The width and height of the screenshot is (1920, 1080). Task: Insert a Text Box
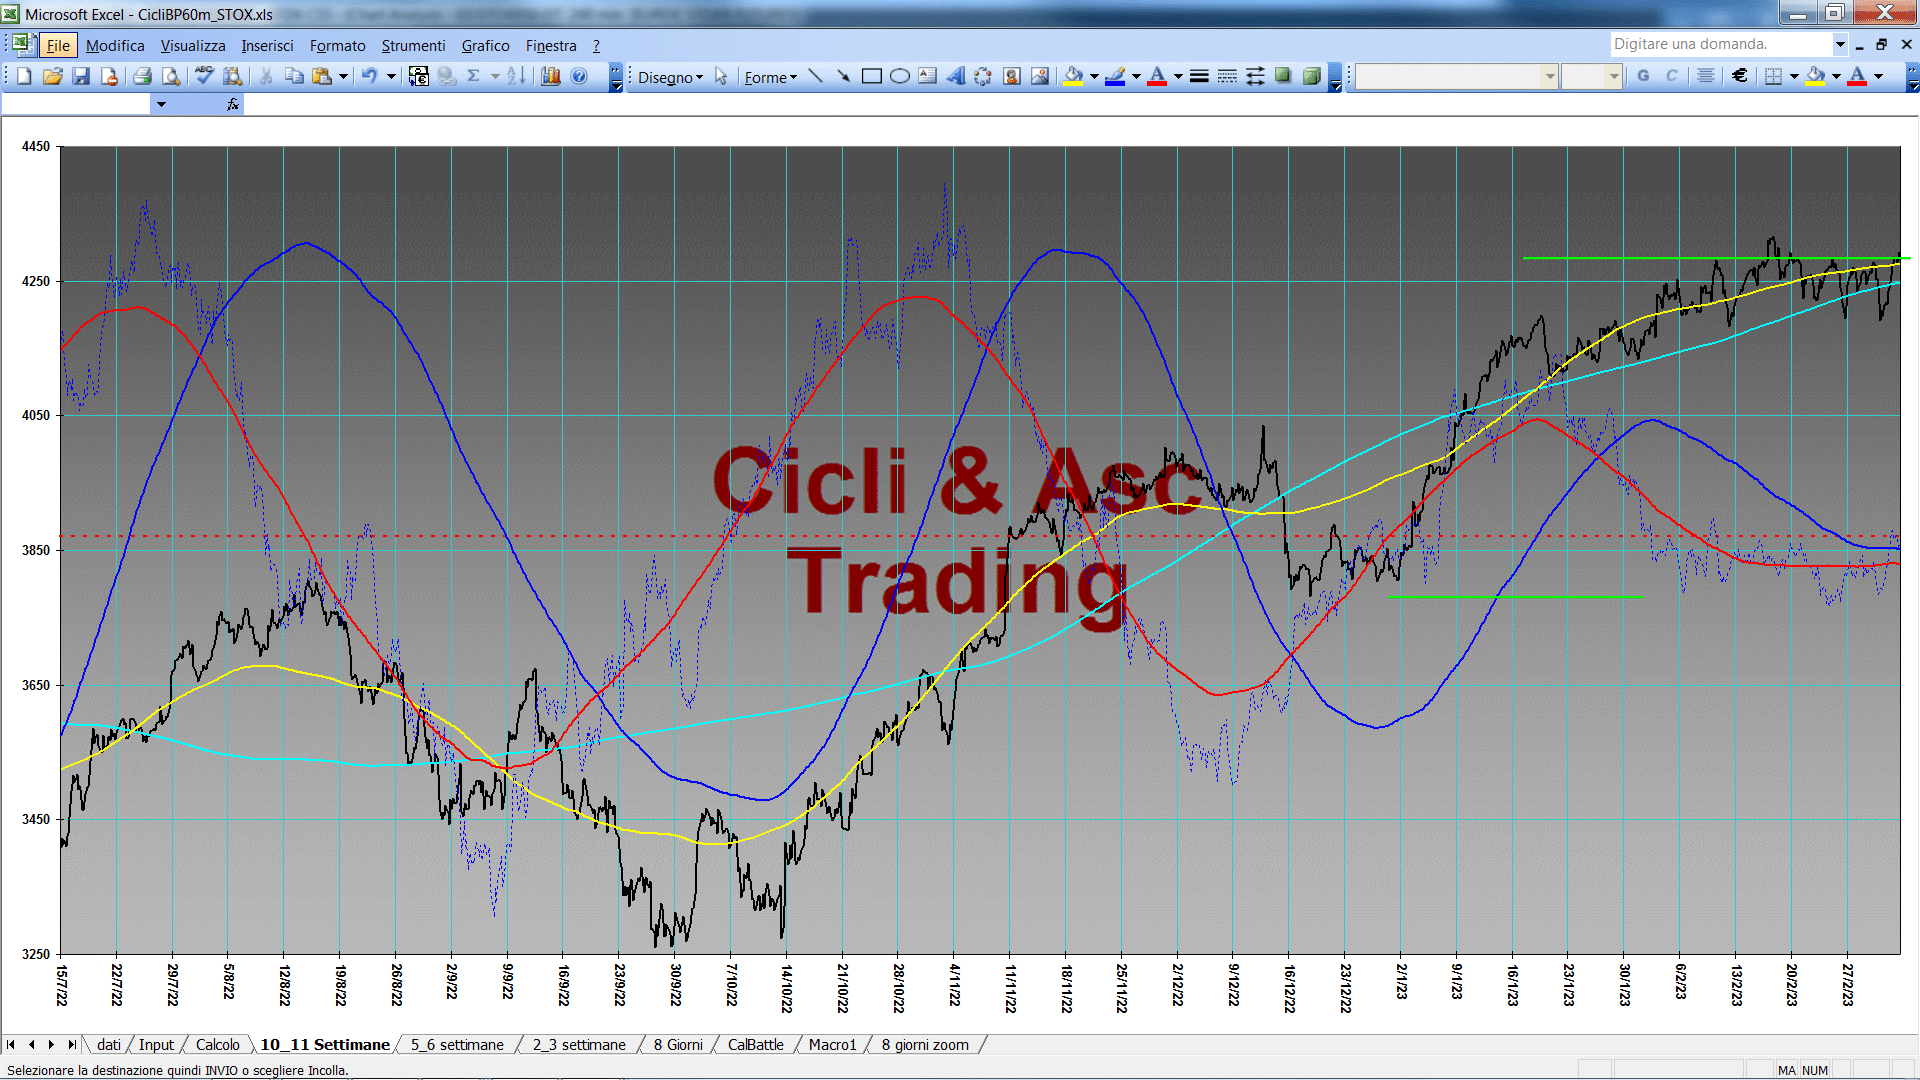point(927,76)
